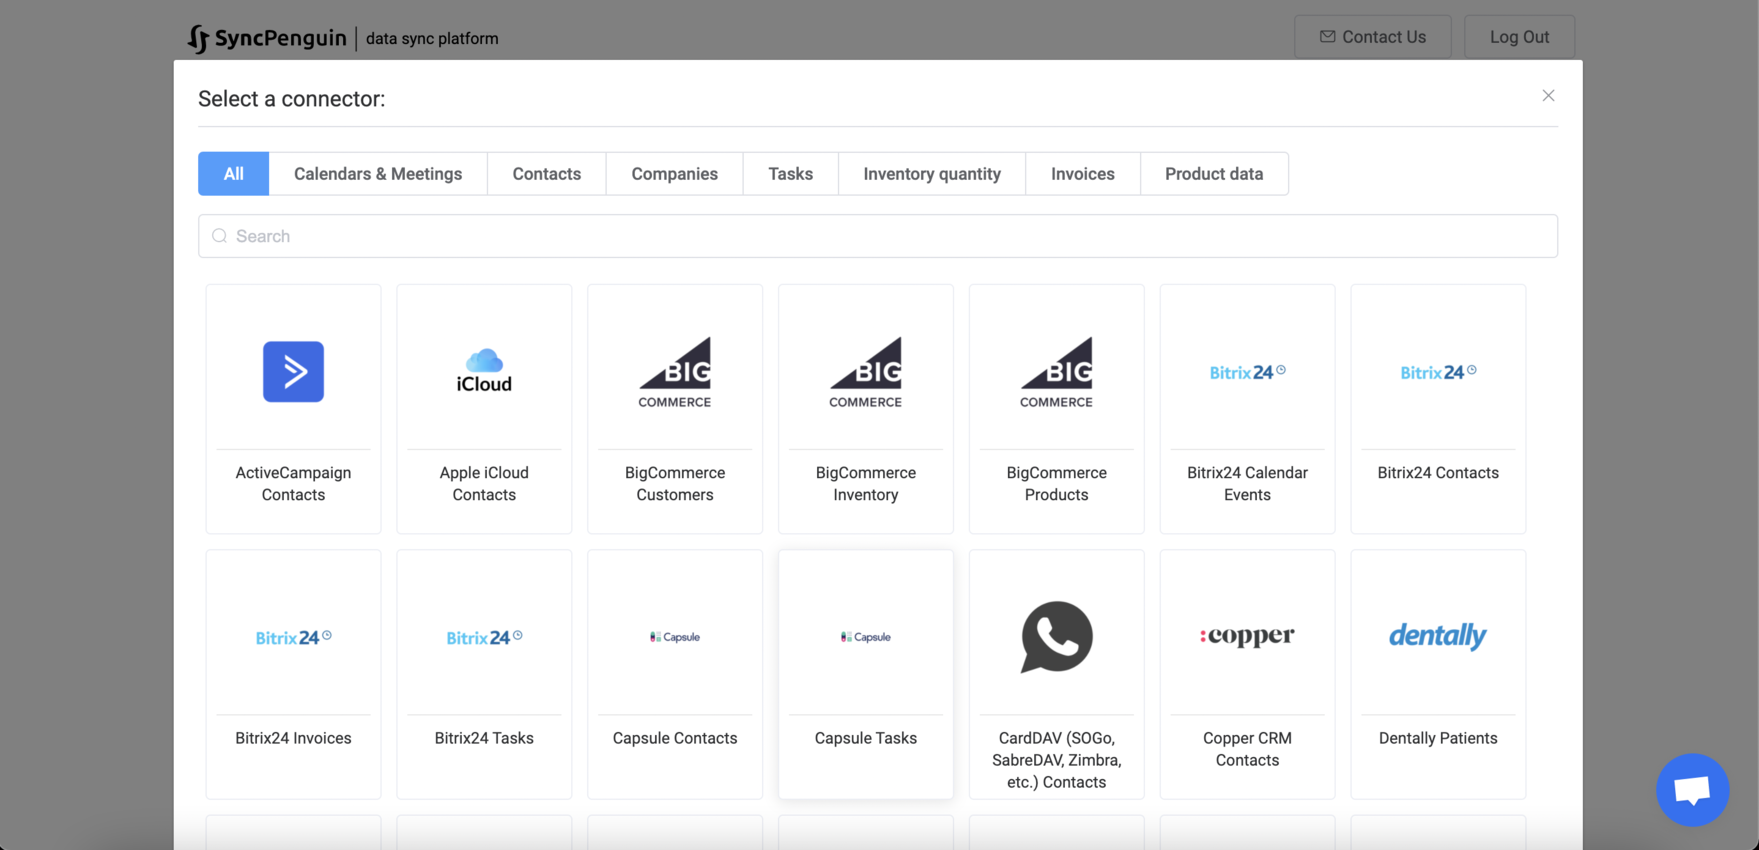The image size is (1759, 850).
Task: Select the Capsule Tasks logo
Action: click(x=866, y=637)
